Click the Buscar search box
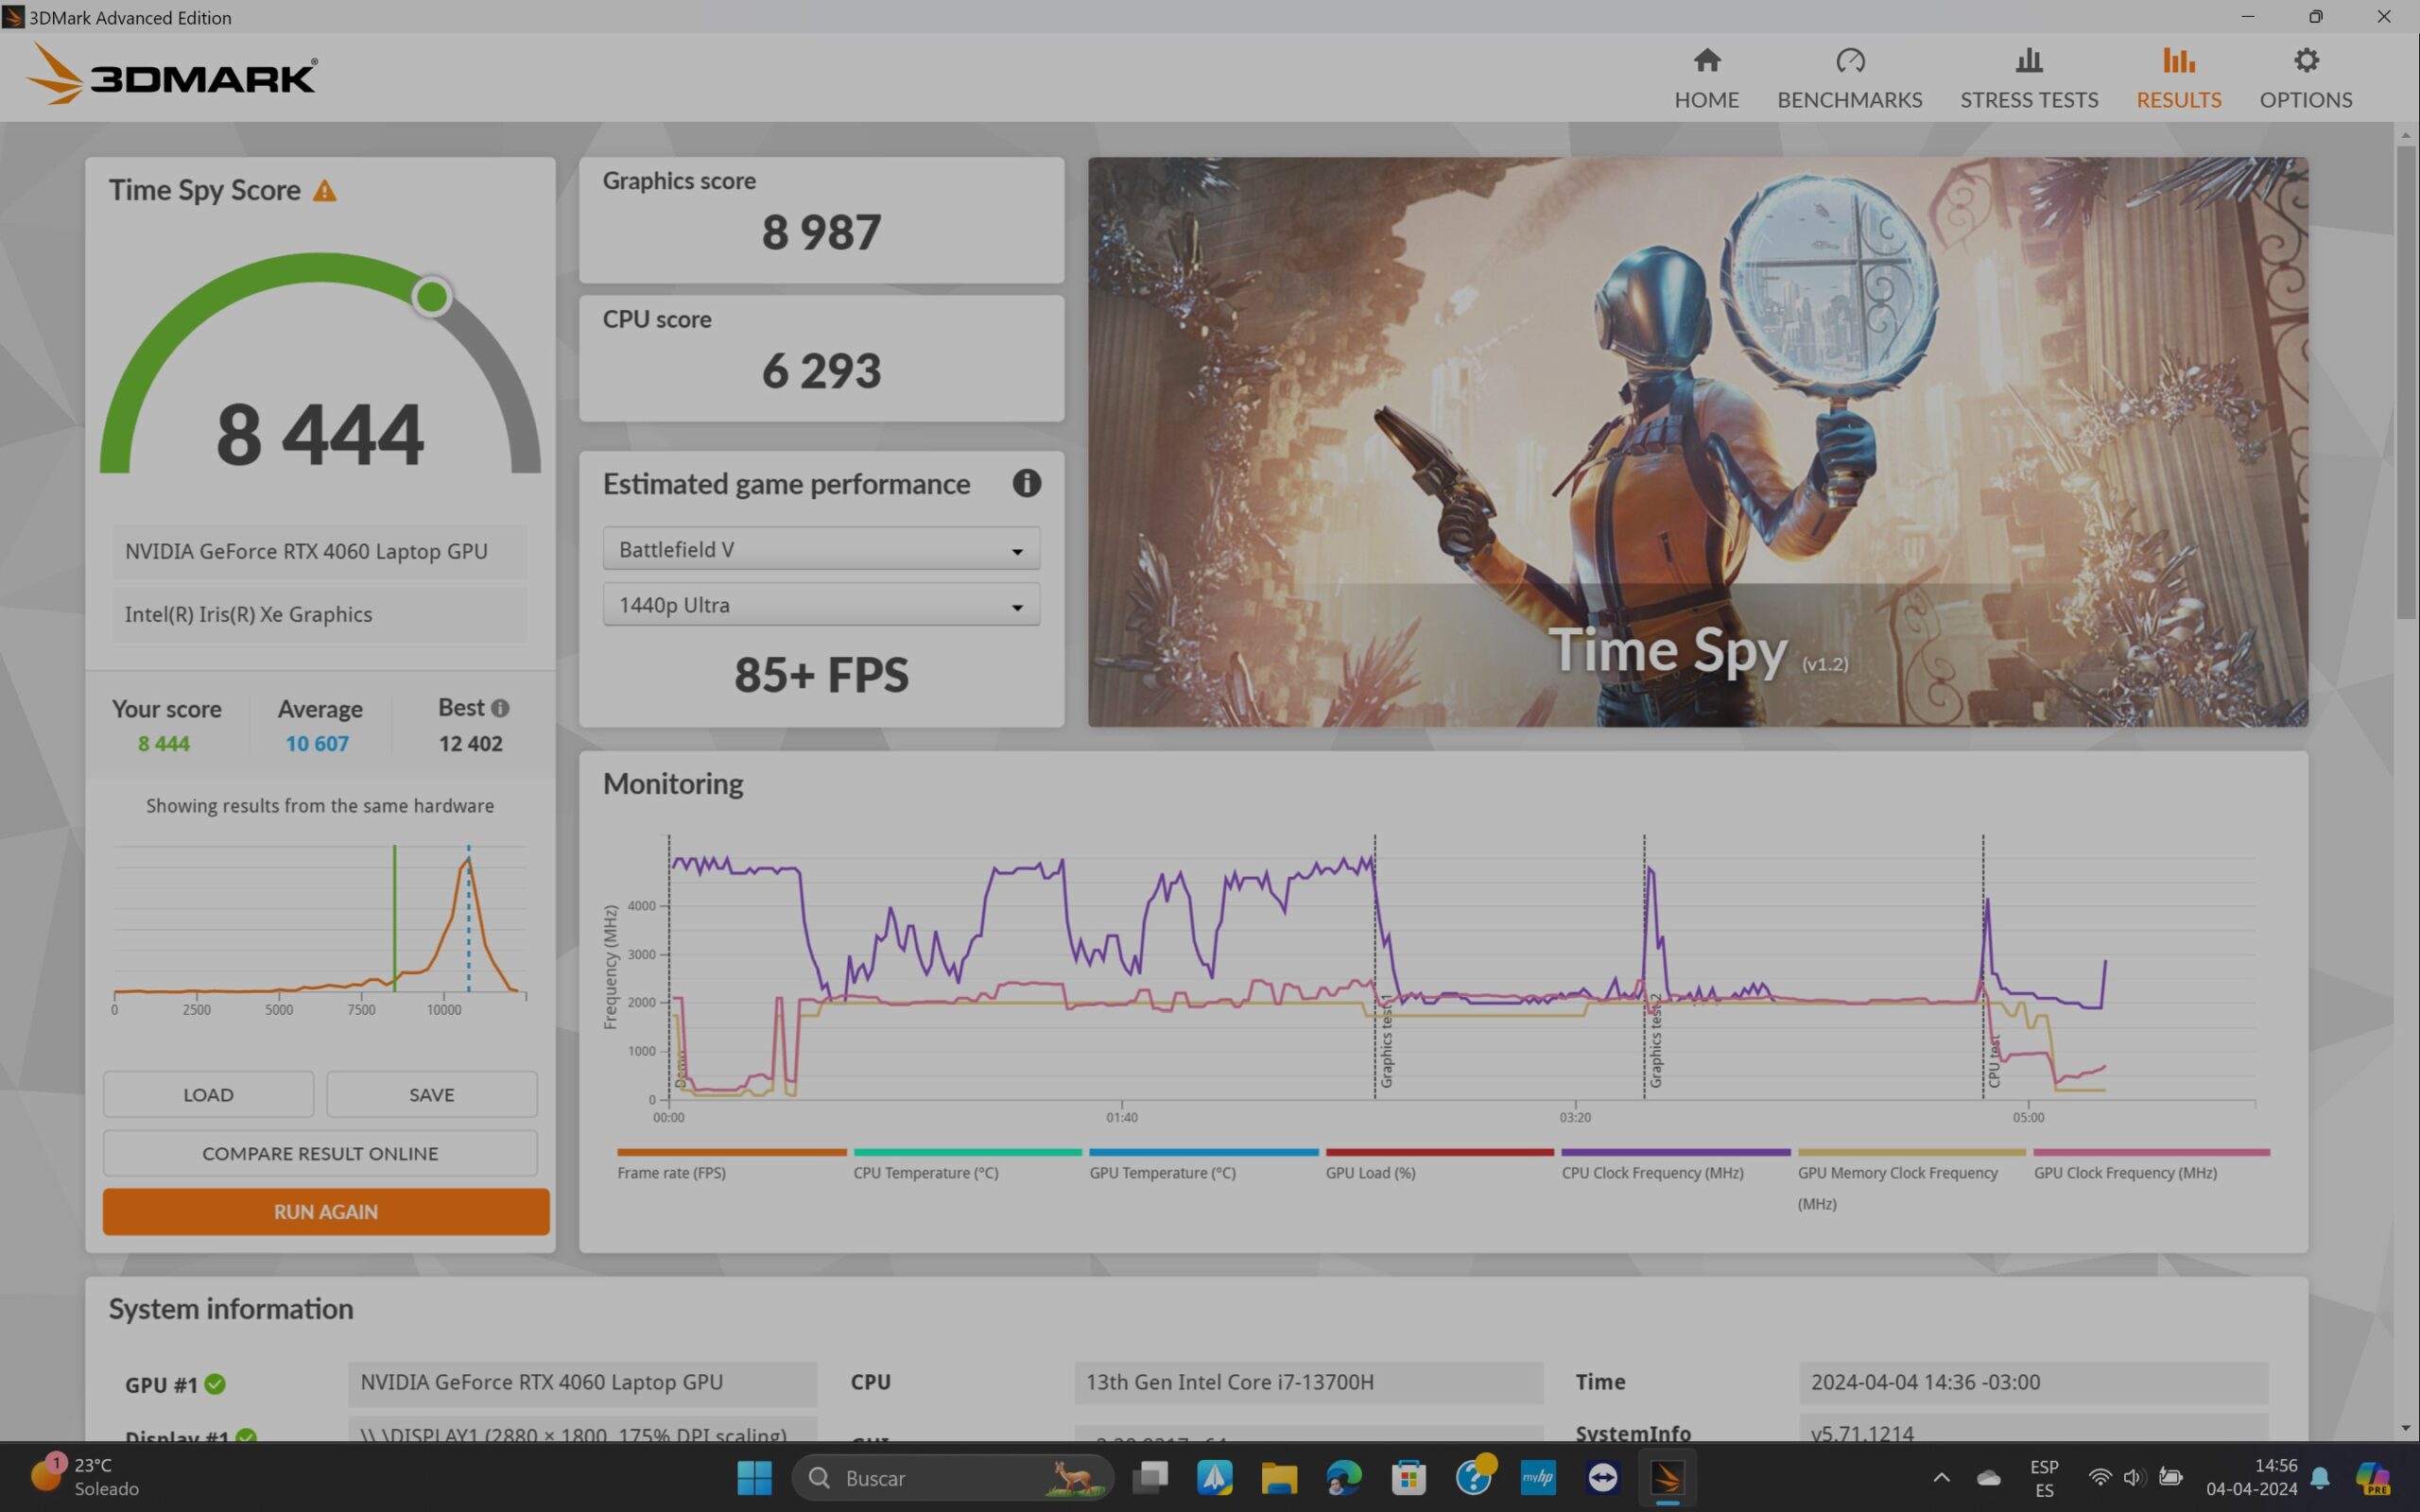2420x1512 pixels. [x=952, y=1477]
